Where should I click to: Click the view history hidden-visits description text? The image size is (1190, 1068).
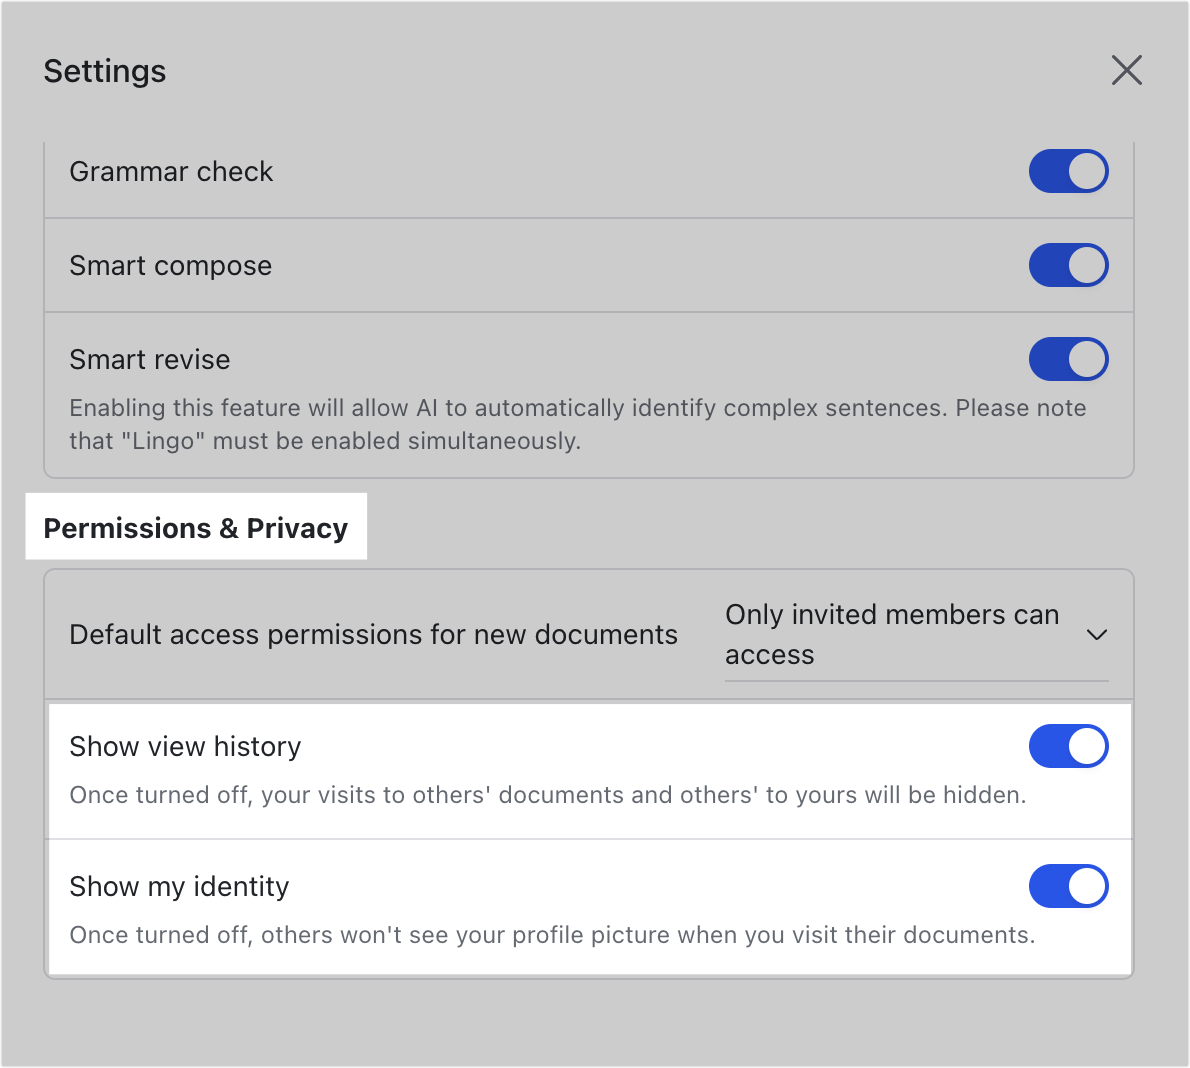[547, 794]
